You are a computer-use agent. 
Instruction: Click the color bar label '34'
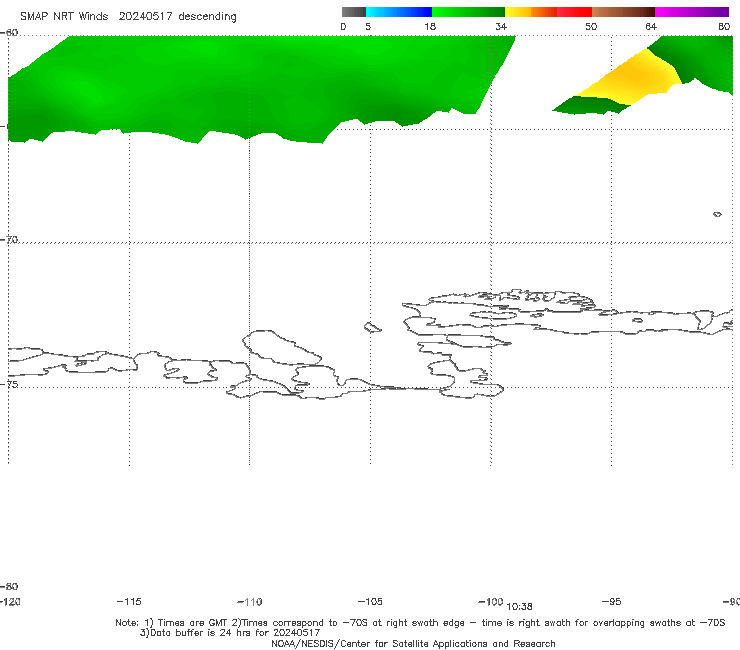501,26
